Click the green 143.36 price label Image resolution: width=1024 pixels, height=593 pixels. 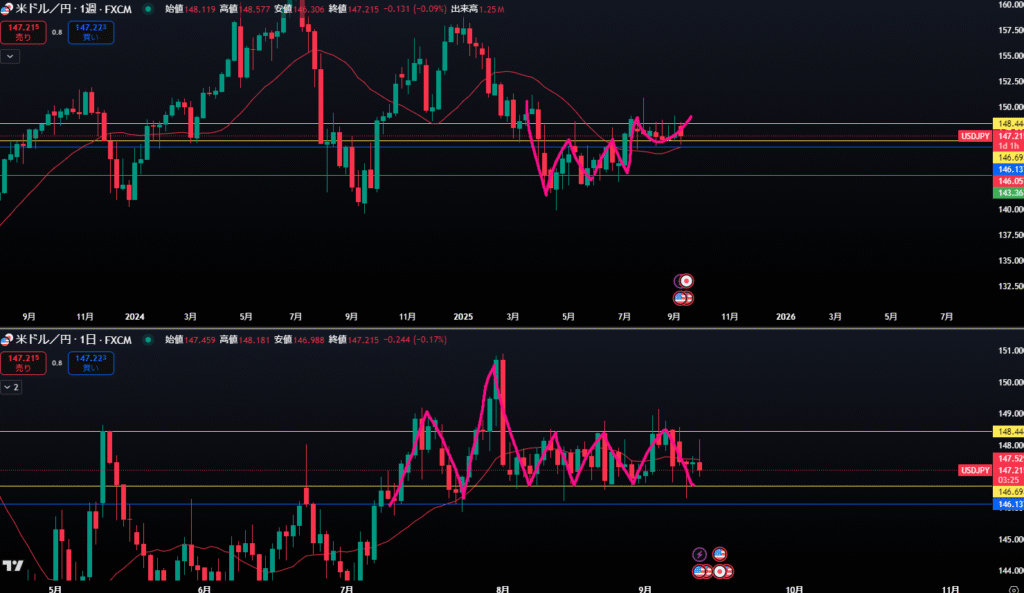1008,193
